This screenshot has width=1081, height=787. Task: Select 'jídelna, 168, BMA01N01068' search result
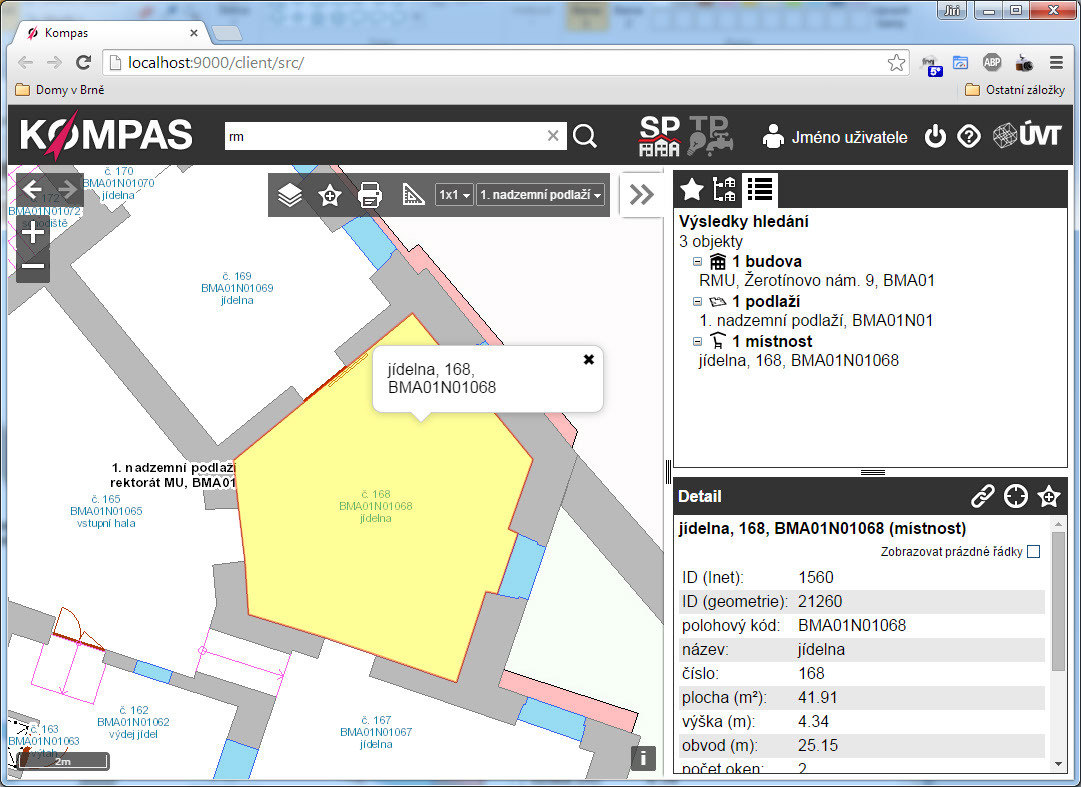(798, 360)
